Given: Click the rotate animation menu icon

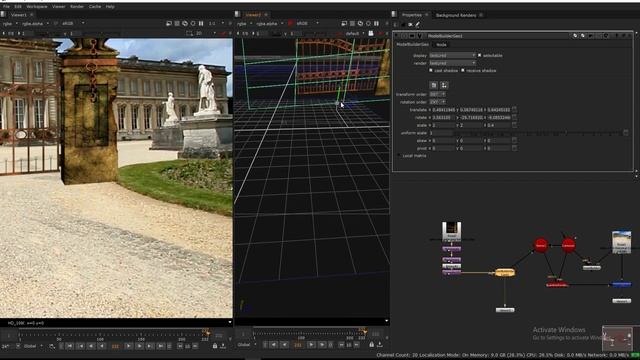Looking at the screenshot, I should [x=514, y=118].
